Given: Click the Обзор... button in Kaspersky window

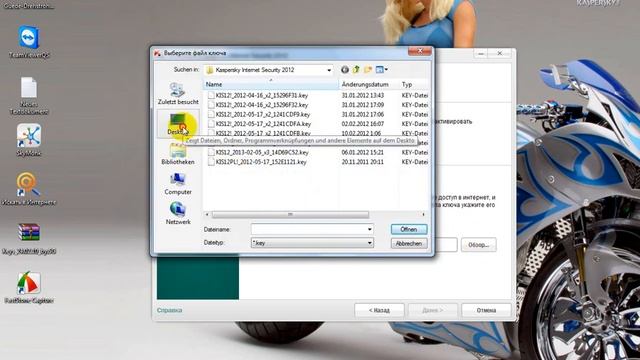Looking at the screenshot, I should (x=478, y=245).
